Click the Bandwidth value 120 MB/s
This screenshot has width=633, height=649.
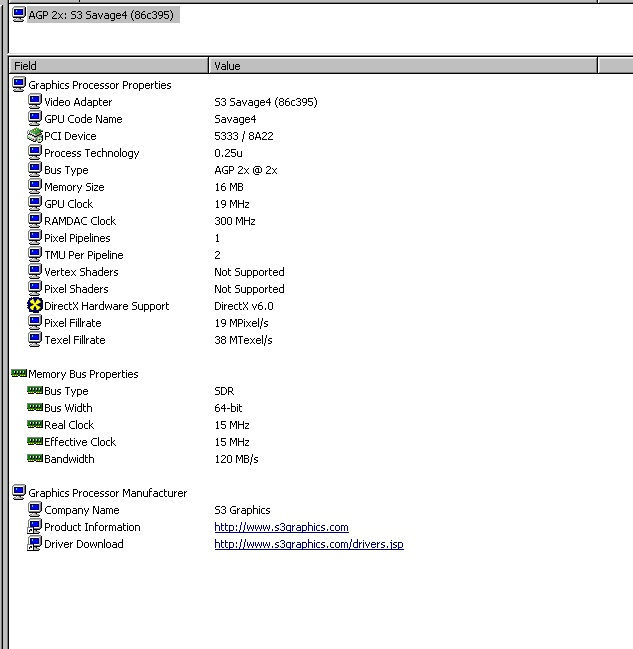(236, 459)
